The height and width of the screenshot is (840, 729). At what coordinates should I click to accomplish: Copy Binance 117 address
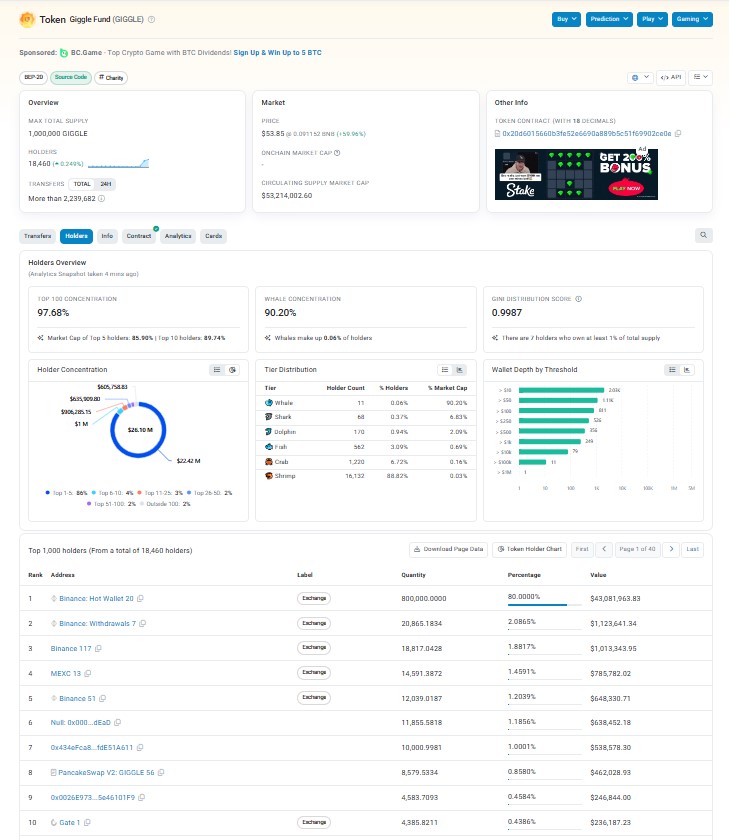(x=98, y=648)
